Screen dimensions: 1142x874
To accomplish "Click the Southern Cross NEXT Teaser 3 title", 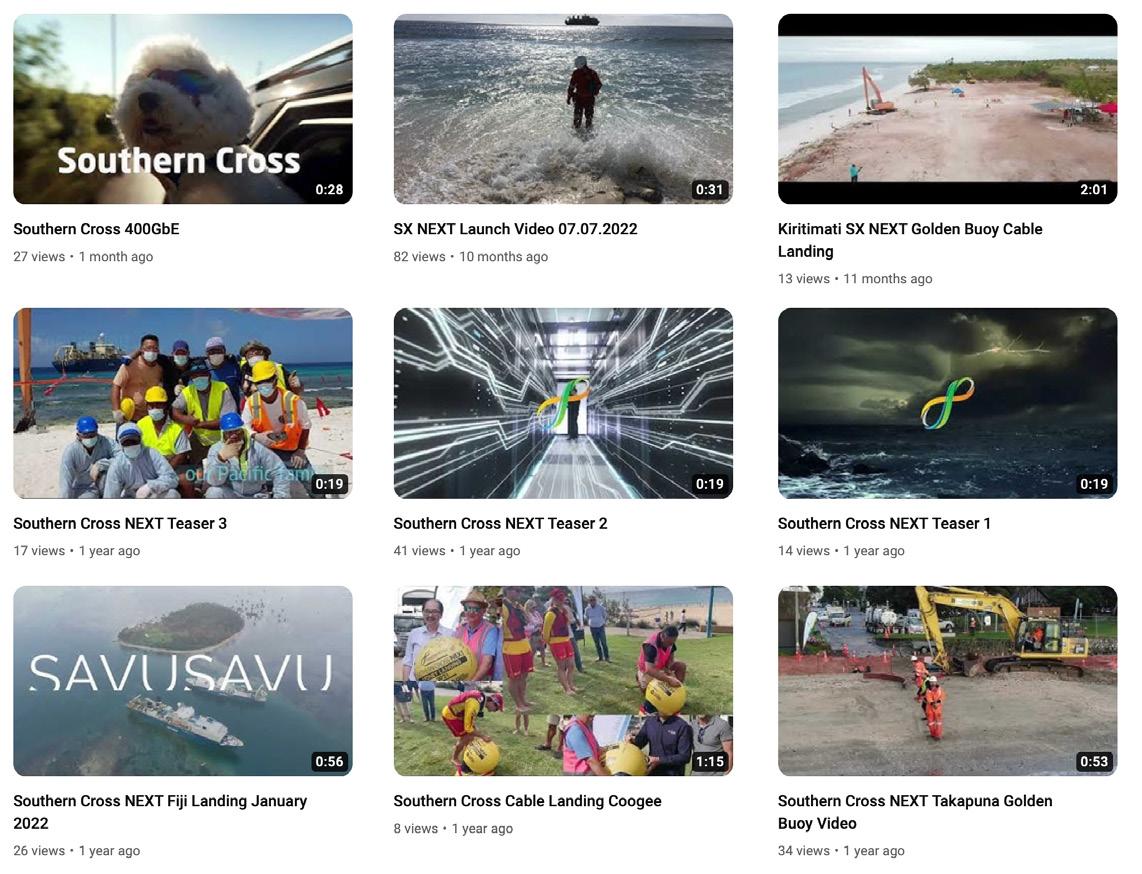I will [120, 523].
